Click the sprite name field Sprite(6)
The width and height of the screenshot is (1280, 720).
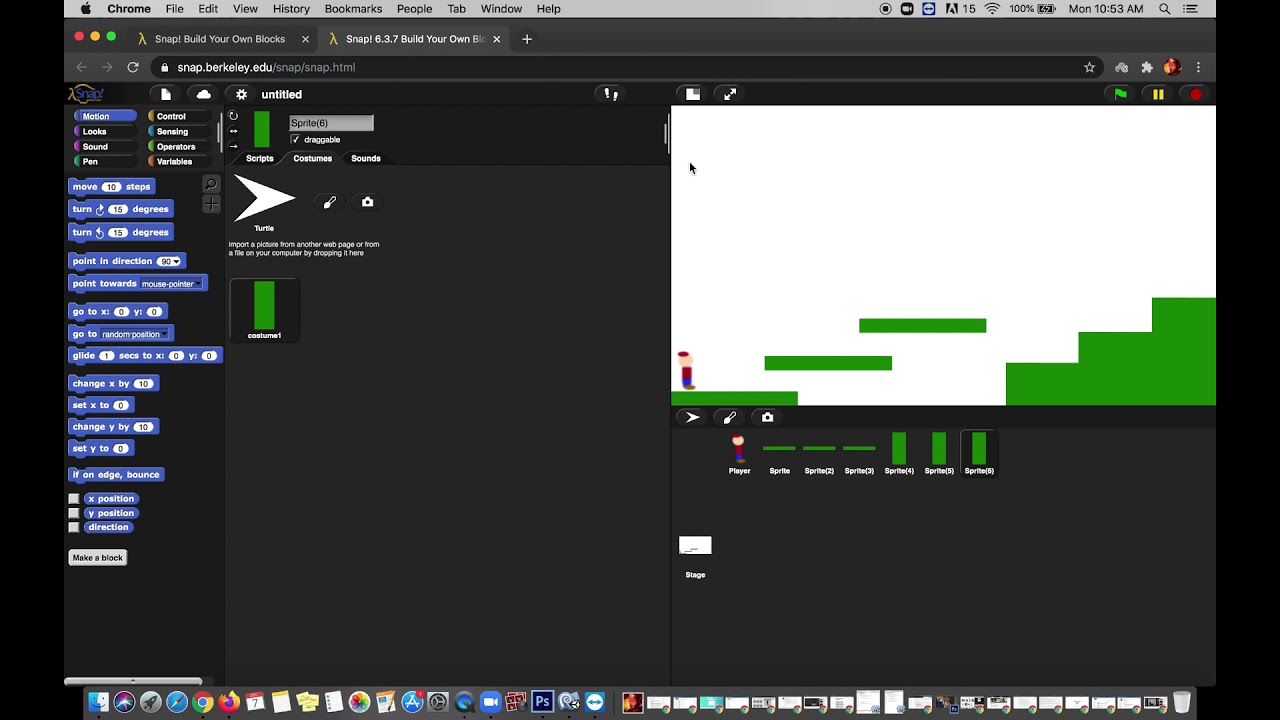pos(331,123)
